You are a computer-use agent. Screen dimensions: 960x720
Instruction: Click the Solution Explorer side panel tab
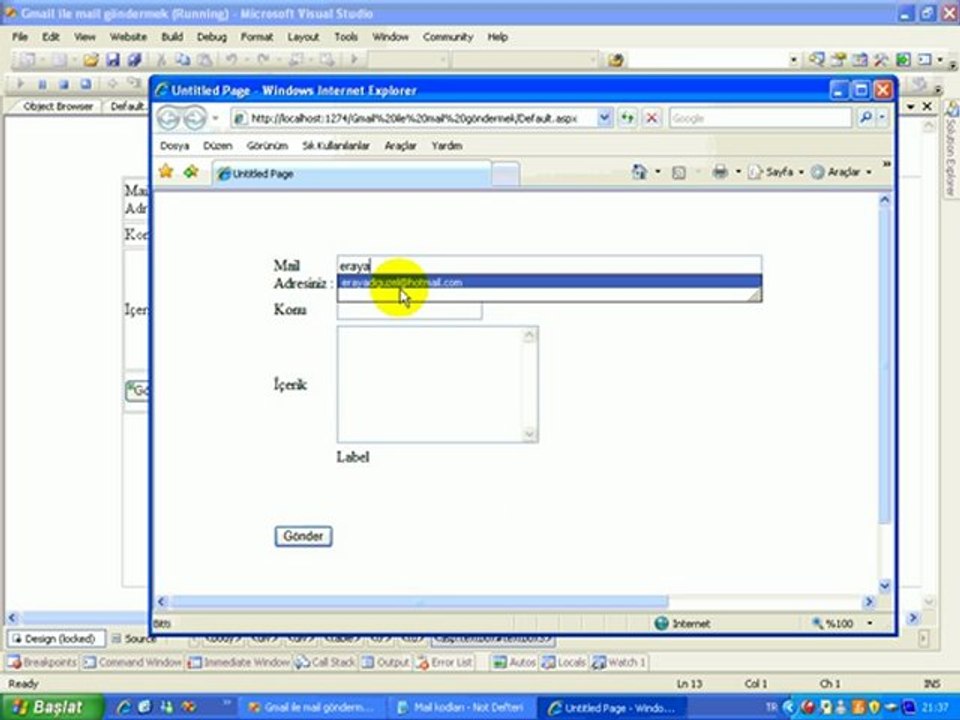click(951, 150)
